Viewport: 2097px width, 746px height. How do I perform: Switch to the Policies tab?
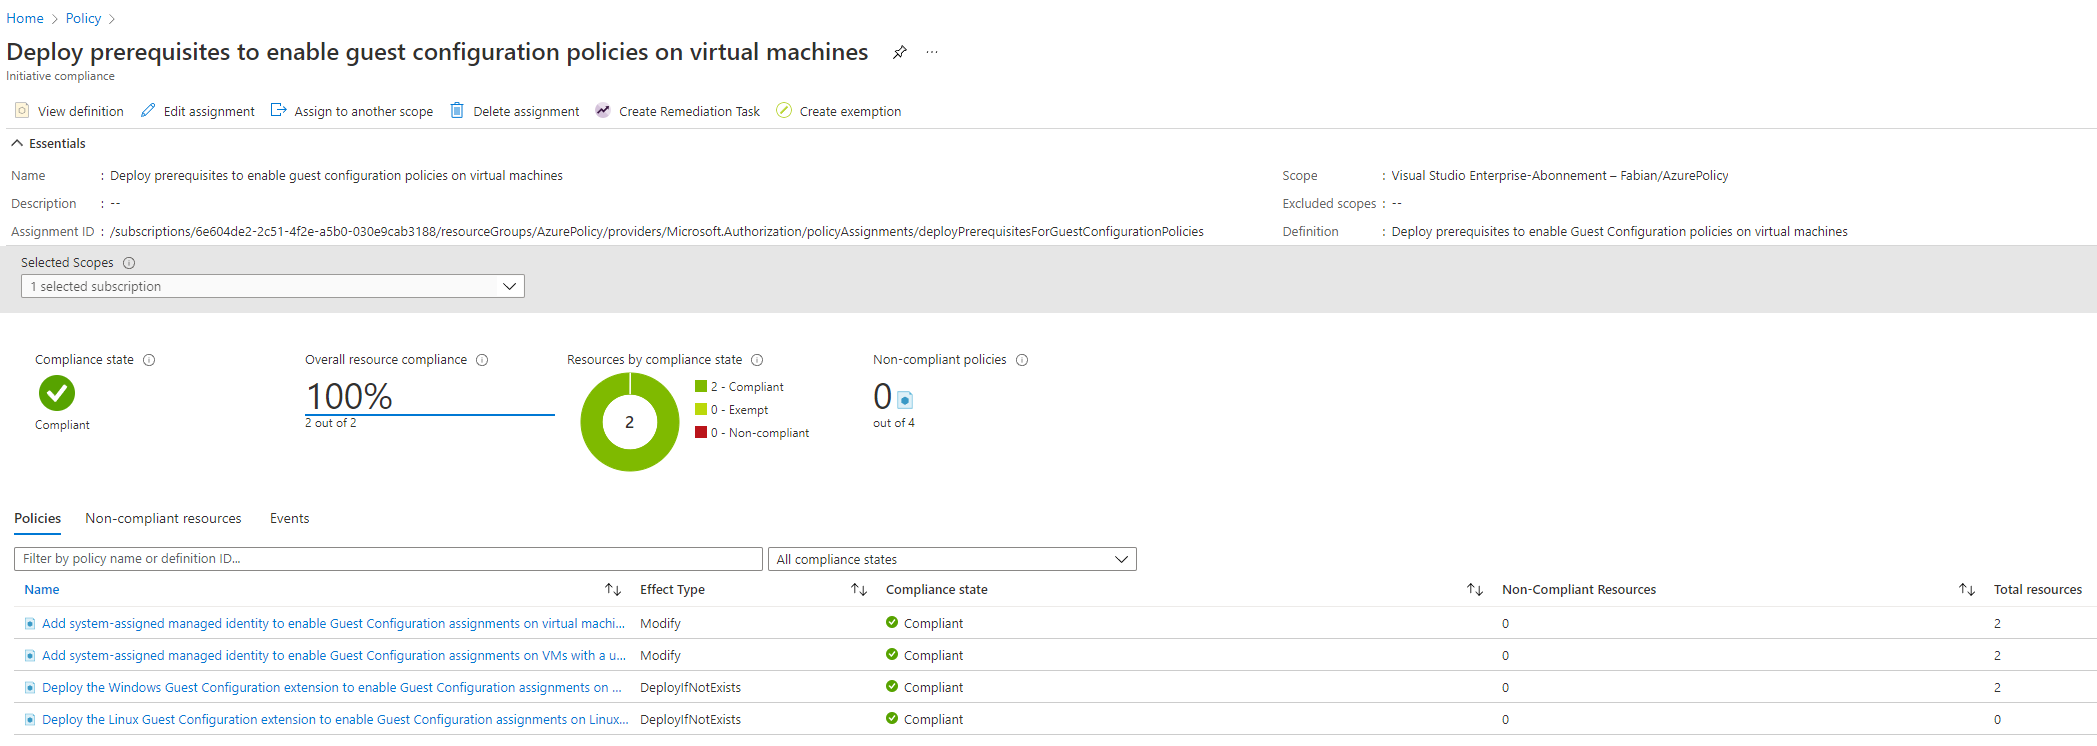click(37, 518)
